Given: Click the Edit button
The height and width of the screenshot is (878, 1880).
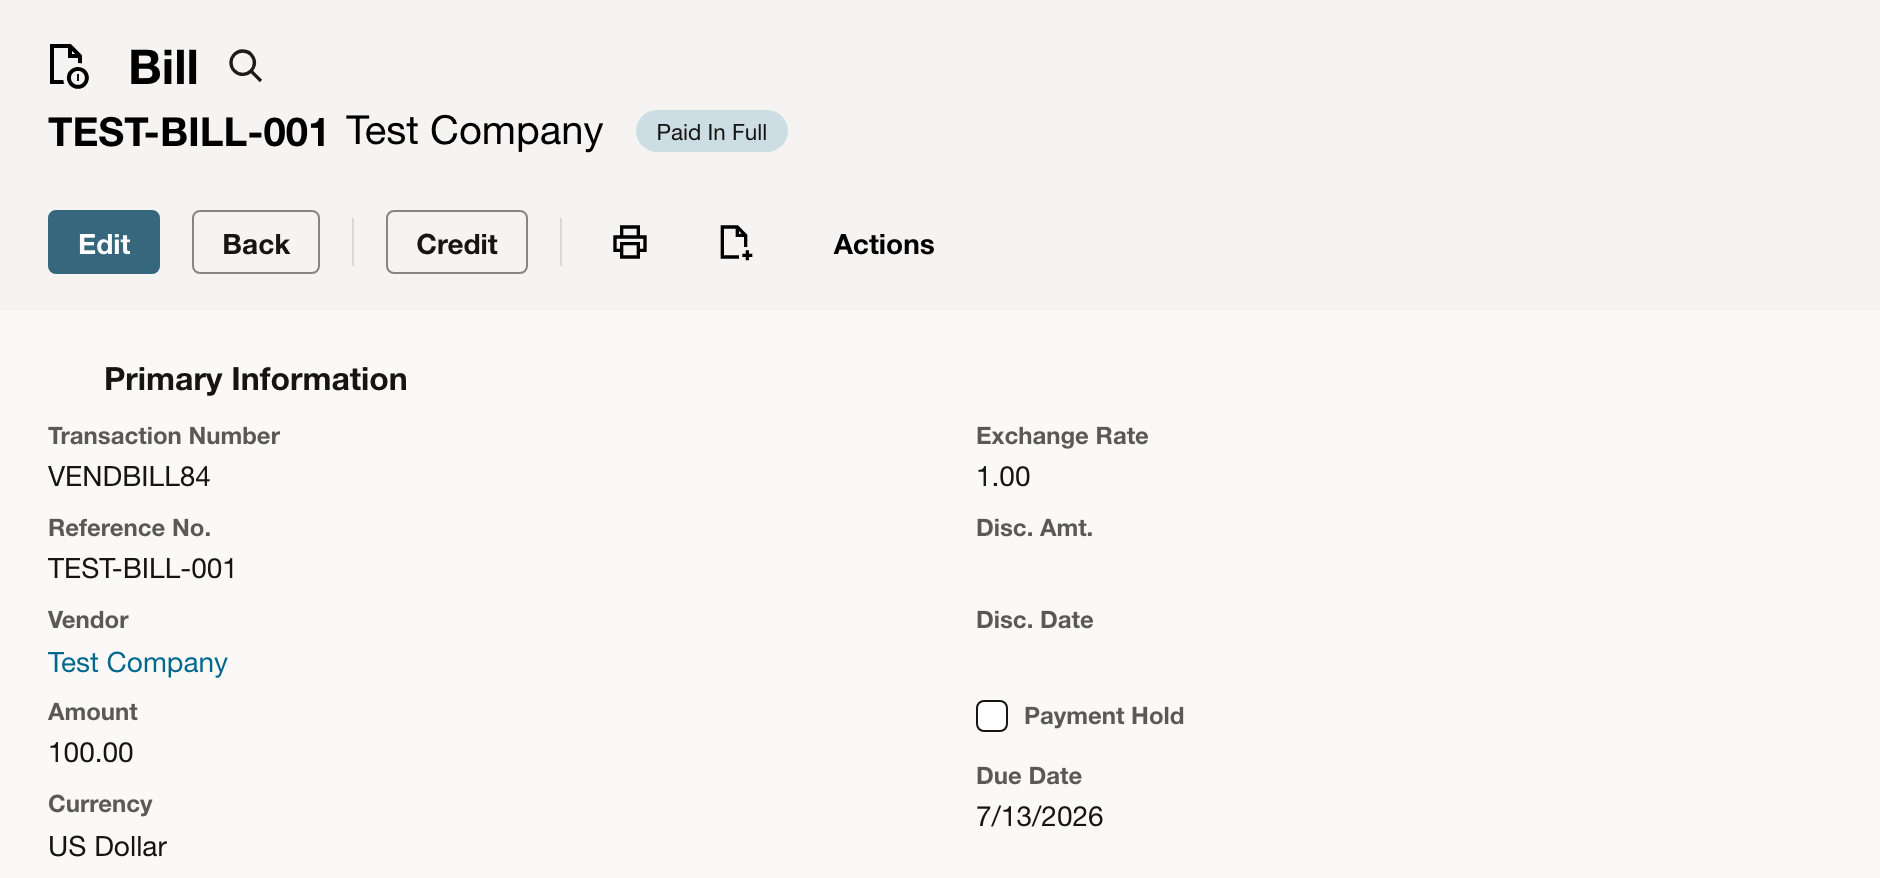Looking at the screenshot, I should (x=104, y=242).
